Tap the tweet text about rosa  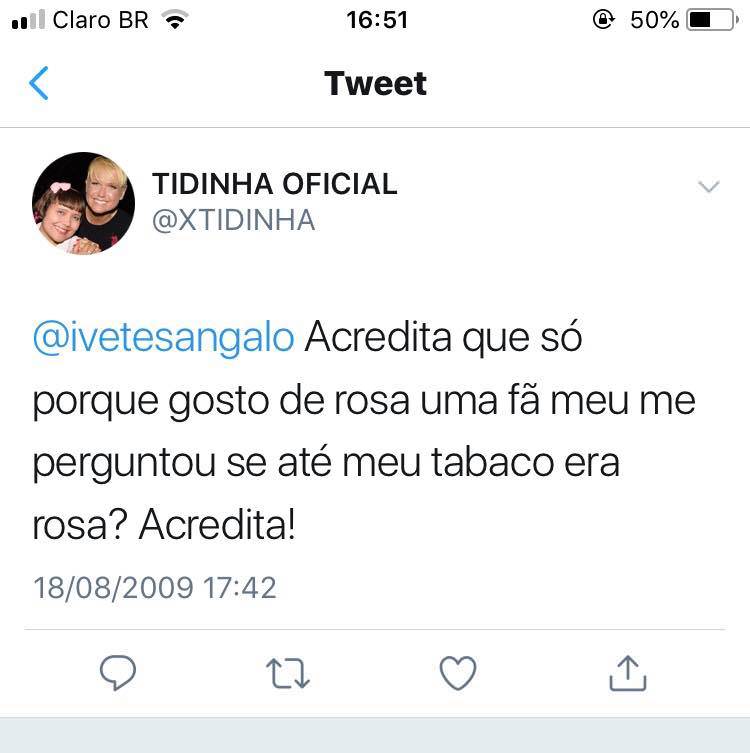364,432
